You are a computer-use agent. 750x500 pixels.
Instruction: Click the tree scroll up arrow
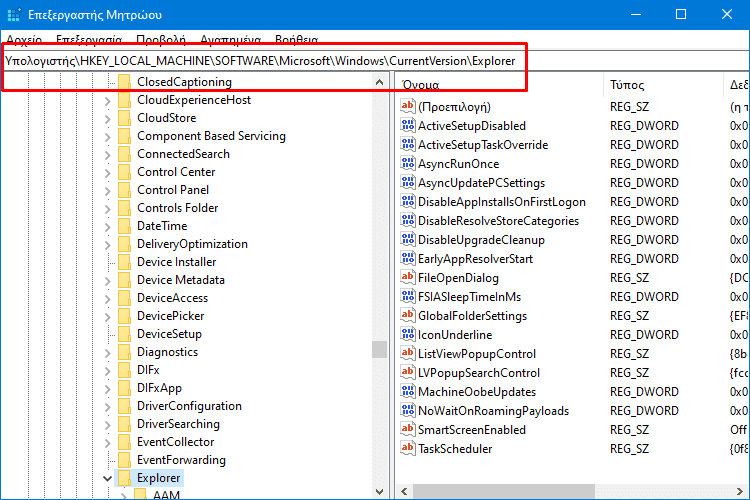click(x=379, y=82)
